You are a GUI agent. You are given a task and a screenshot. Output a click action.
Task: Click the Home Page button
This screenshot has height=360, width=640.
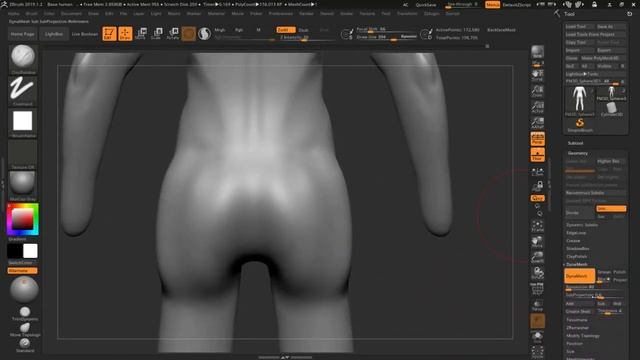pos(22,34)
